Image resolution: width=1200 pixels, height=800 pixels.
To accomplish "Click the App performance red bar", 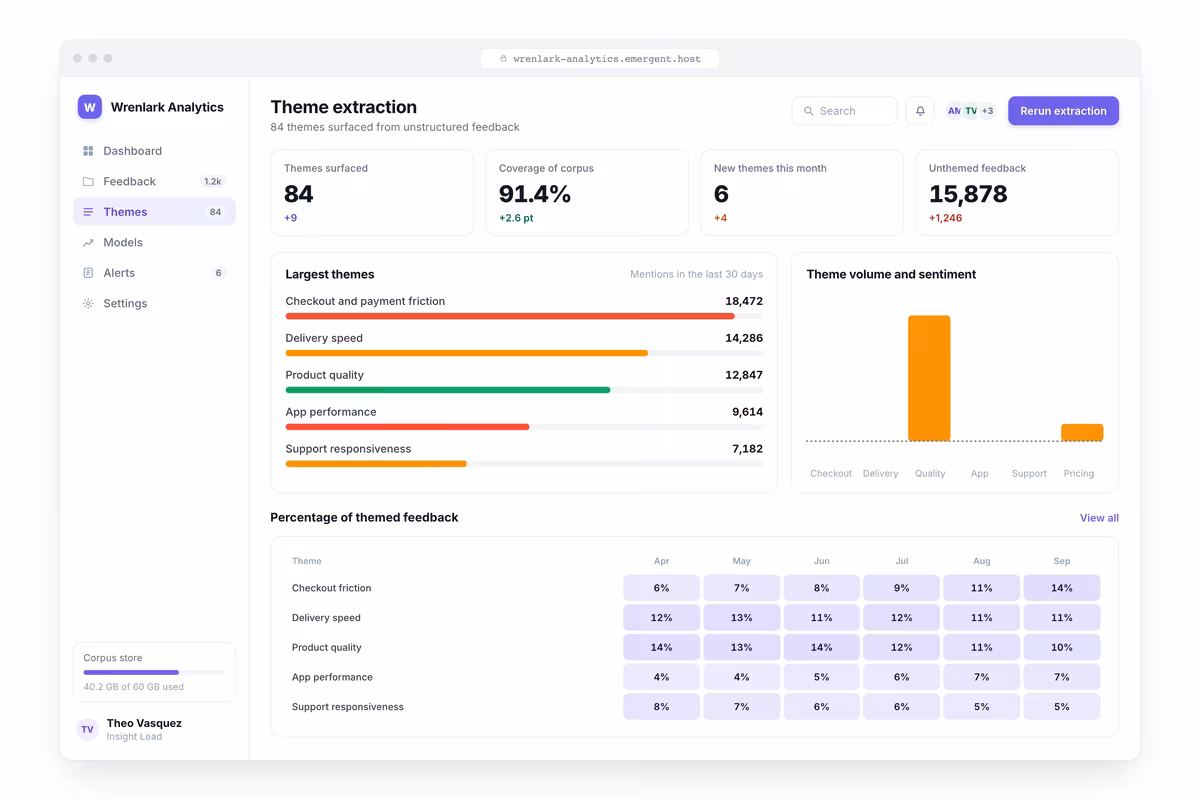I will [x=407, y=427].
